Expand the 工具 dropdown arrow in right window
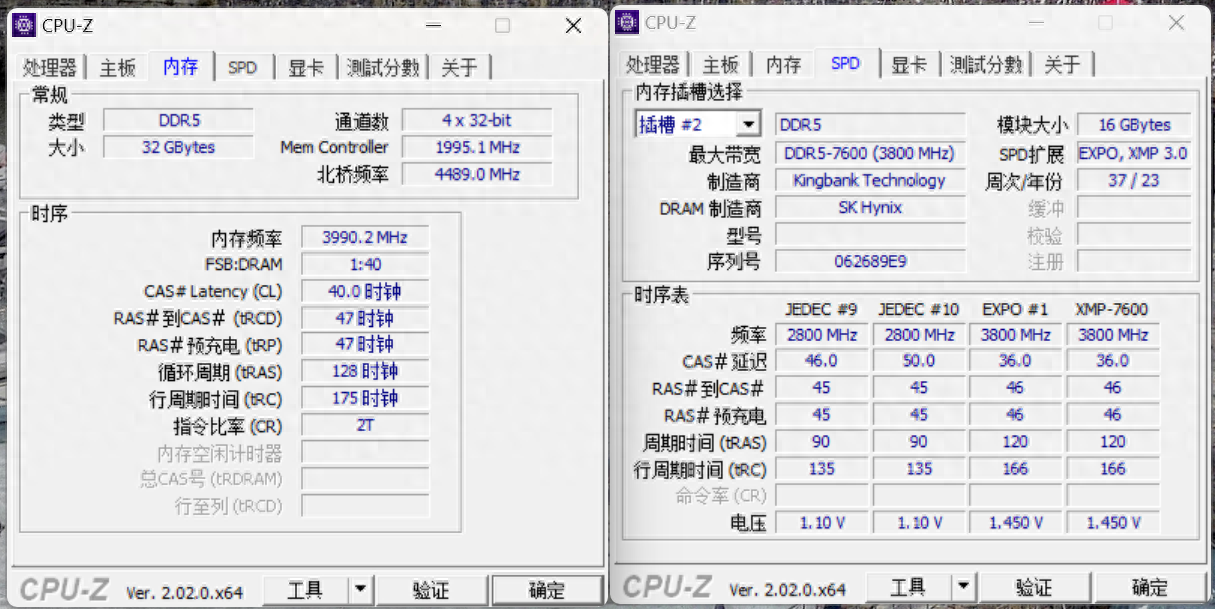1215x609 pixels. [962, 587]
